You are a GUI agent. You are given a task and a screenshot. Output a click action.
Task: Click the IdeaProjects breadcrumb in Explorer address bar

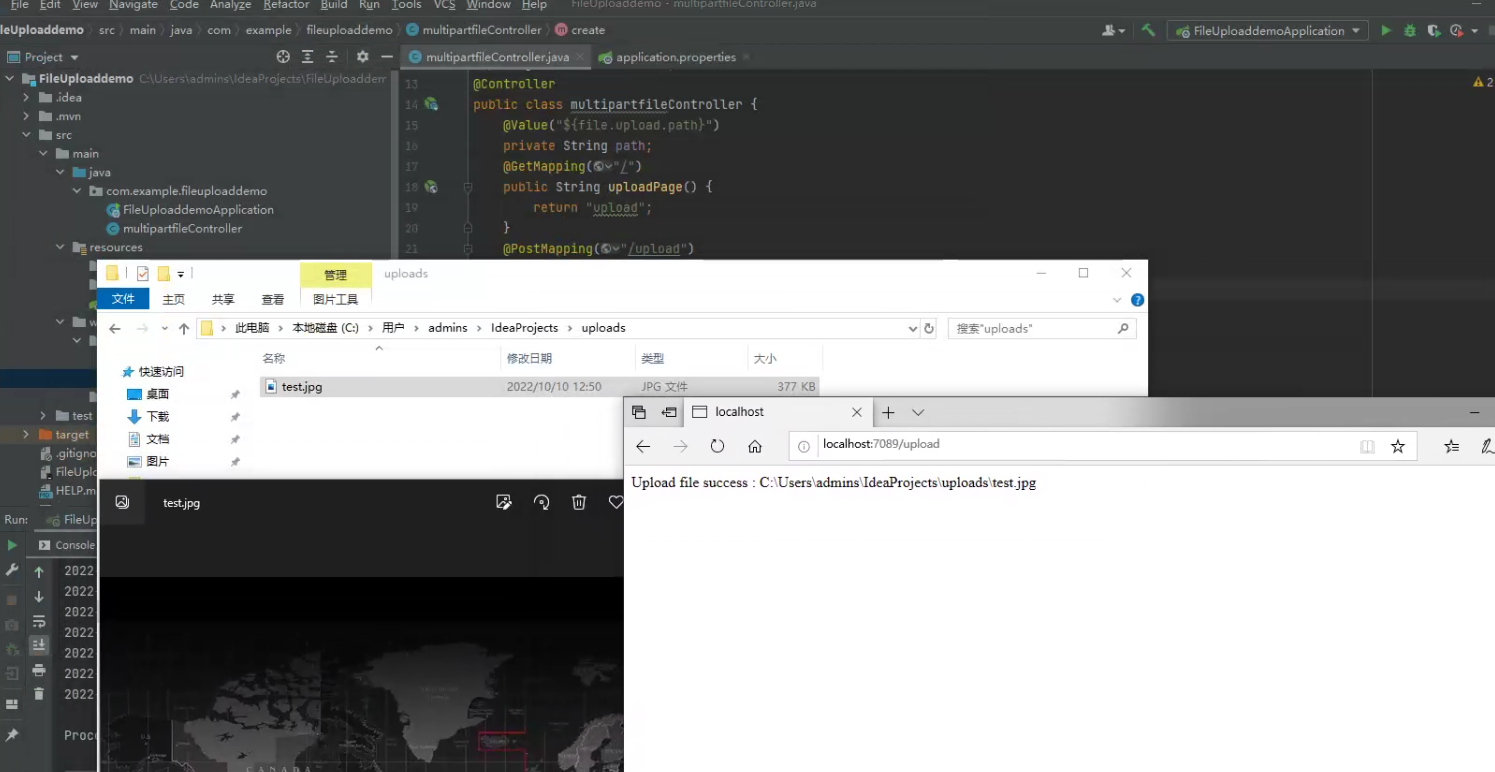[524, 328]
